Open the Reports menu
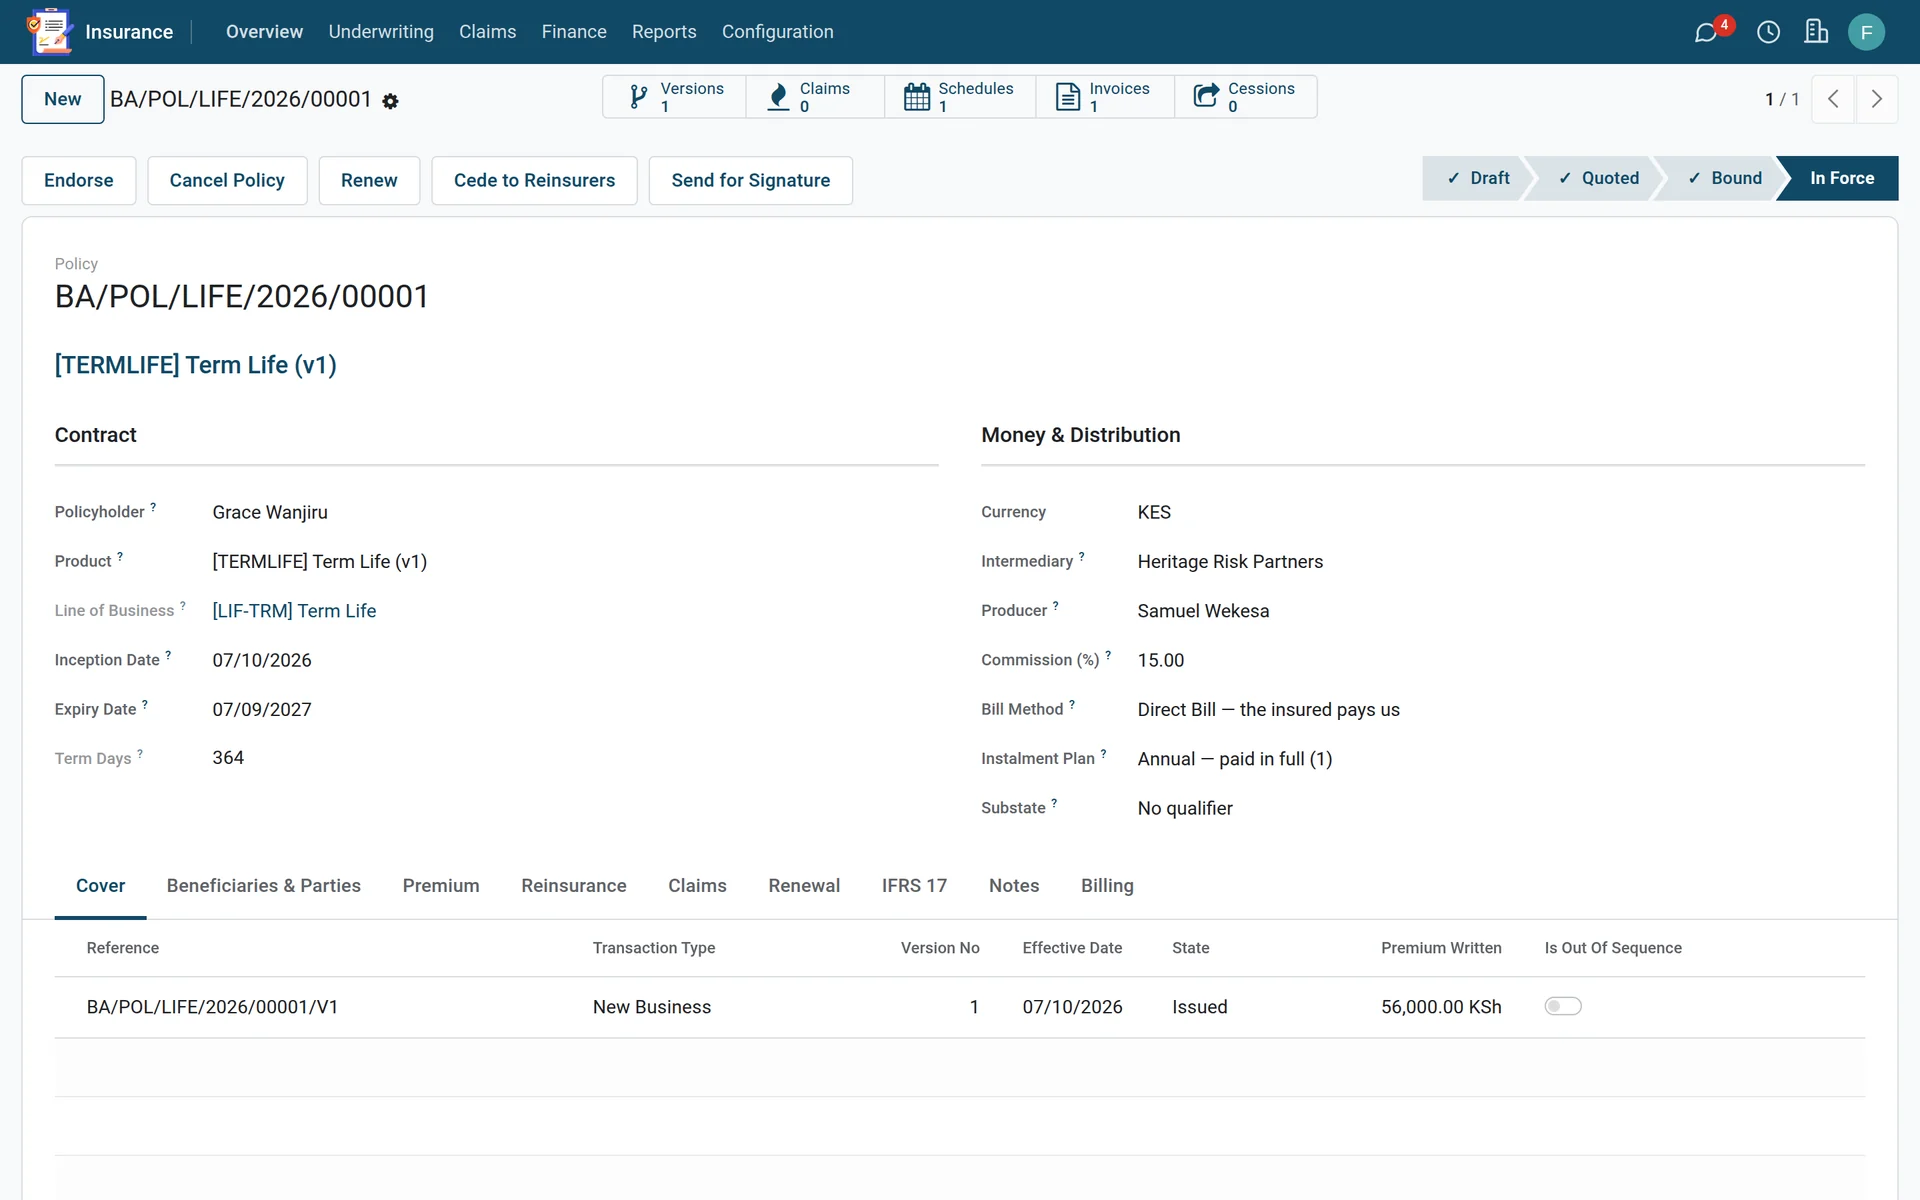The width and height of the screenshot is (1920, 1200). coord(664,32)
